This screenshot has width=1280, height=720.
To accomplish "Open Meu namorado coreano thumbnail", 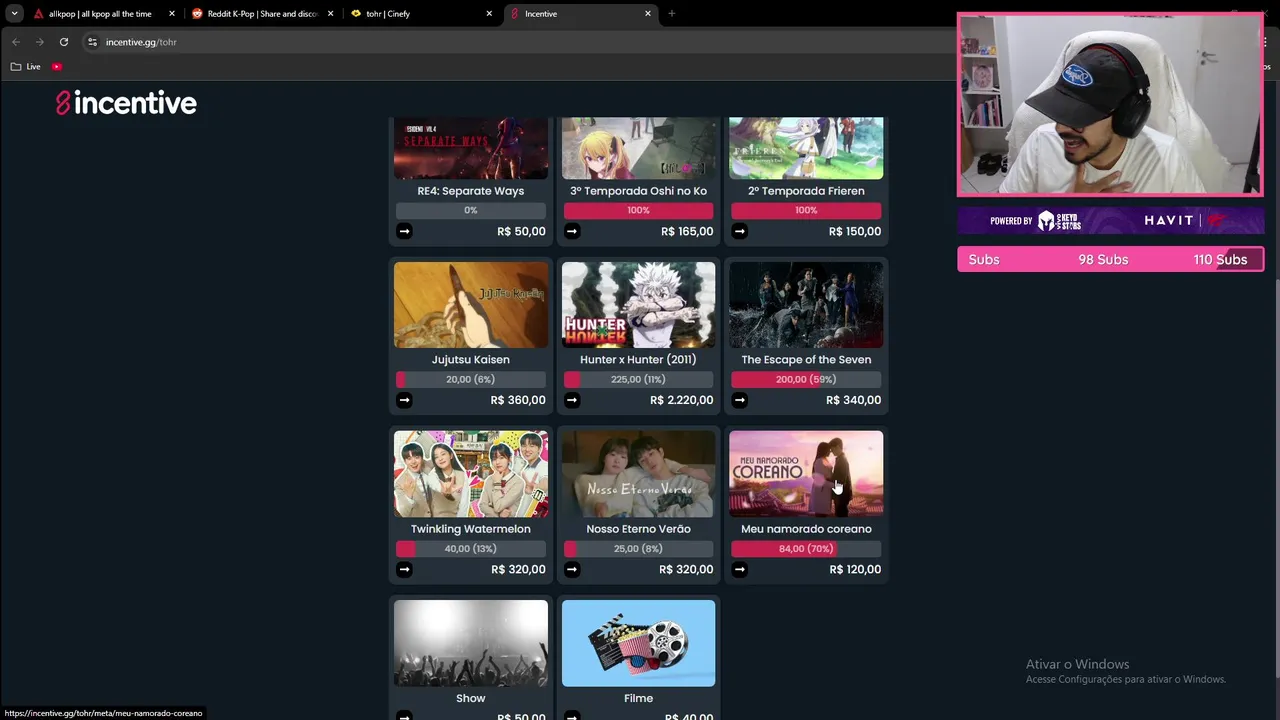I will (x=806, y=474).
